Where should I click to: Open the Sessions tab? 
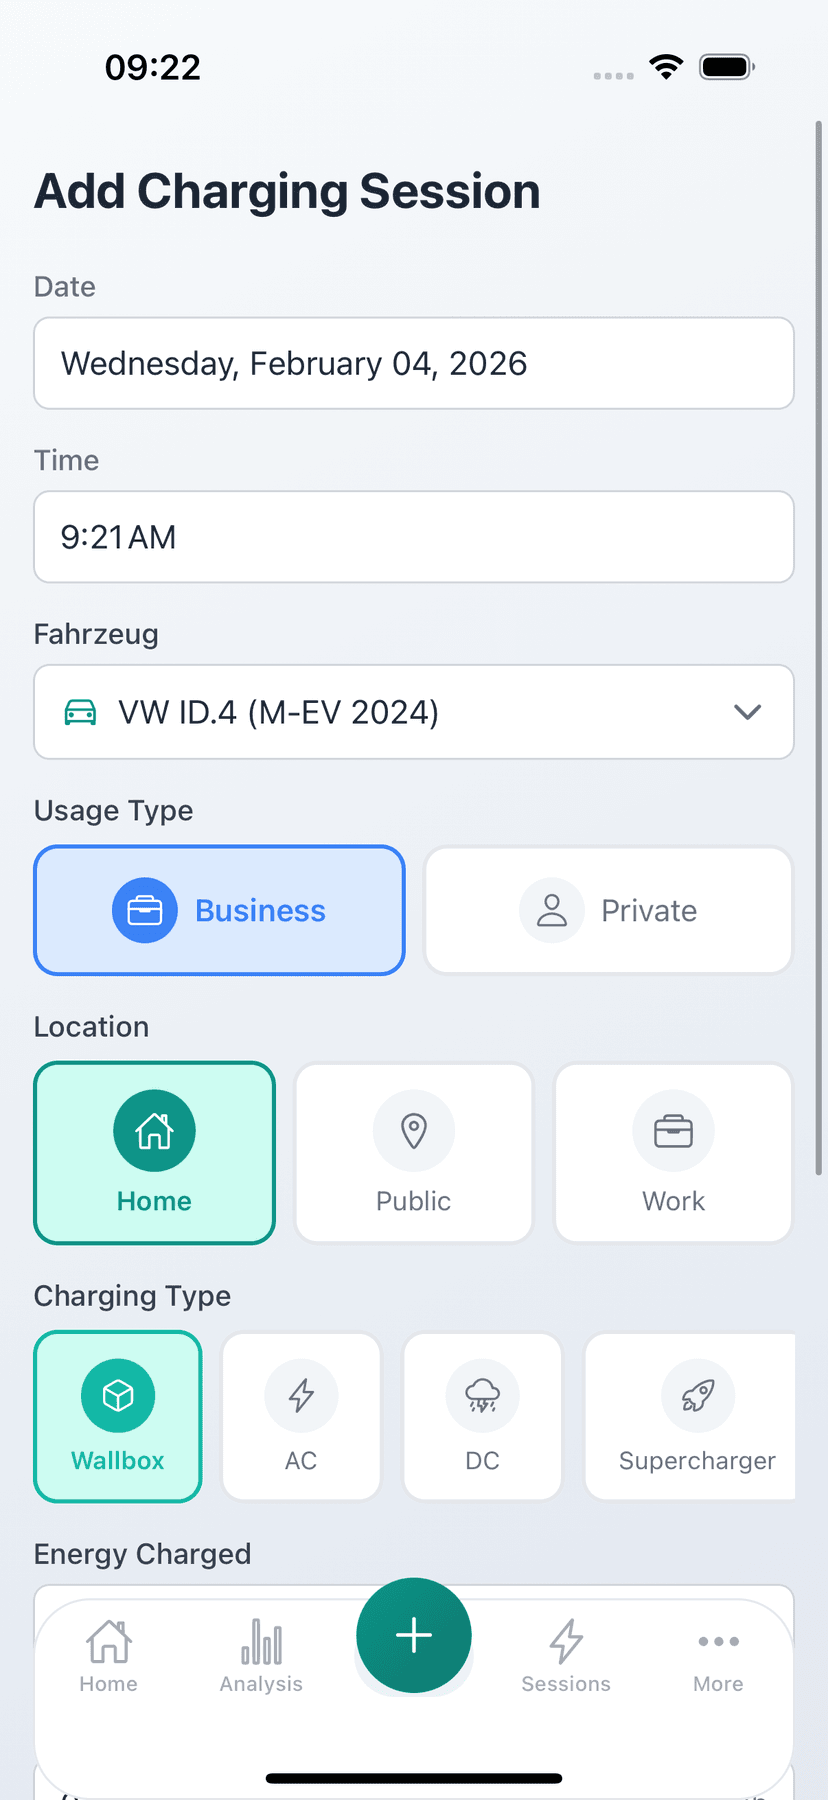566,1656
